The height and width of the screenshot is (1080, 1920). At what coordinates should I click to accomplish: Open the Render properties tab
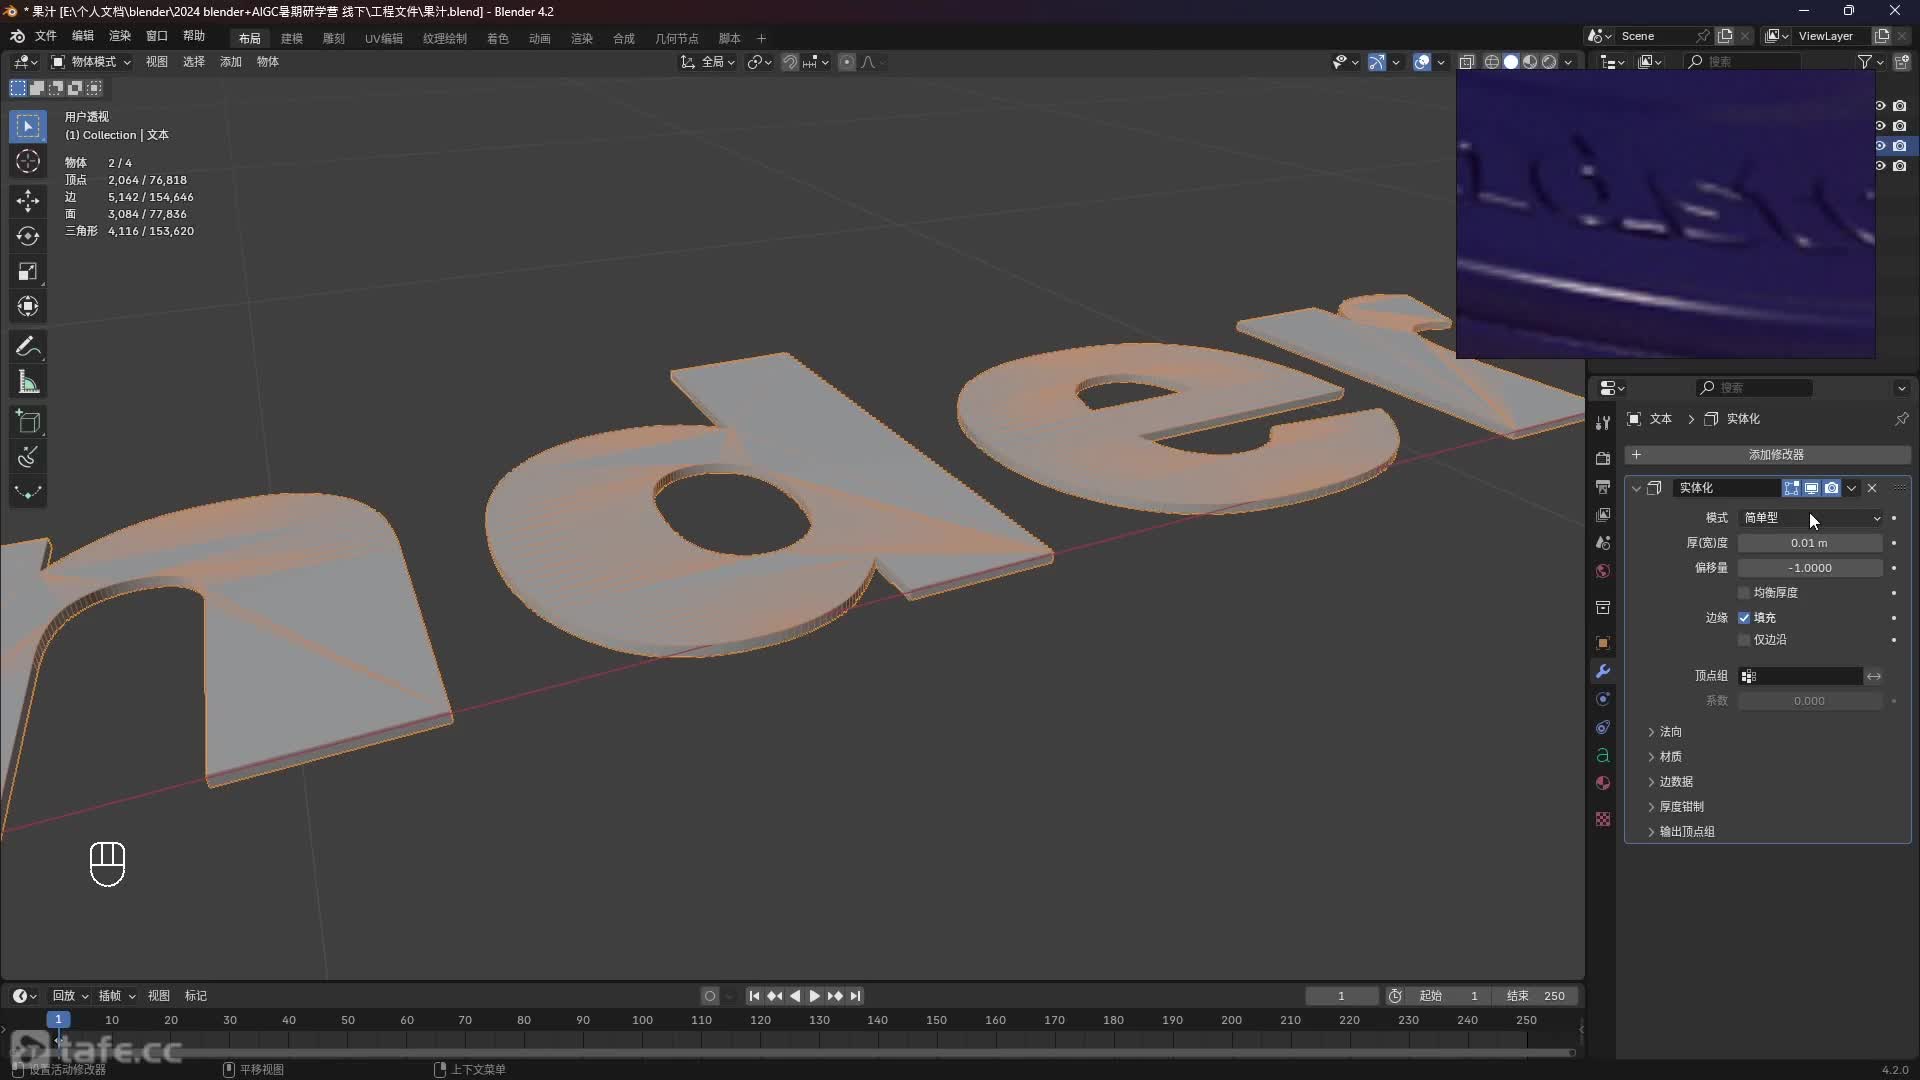[x=1603, y=458]
